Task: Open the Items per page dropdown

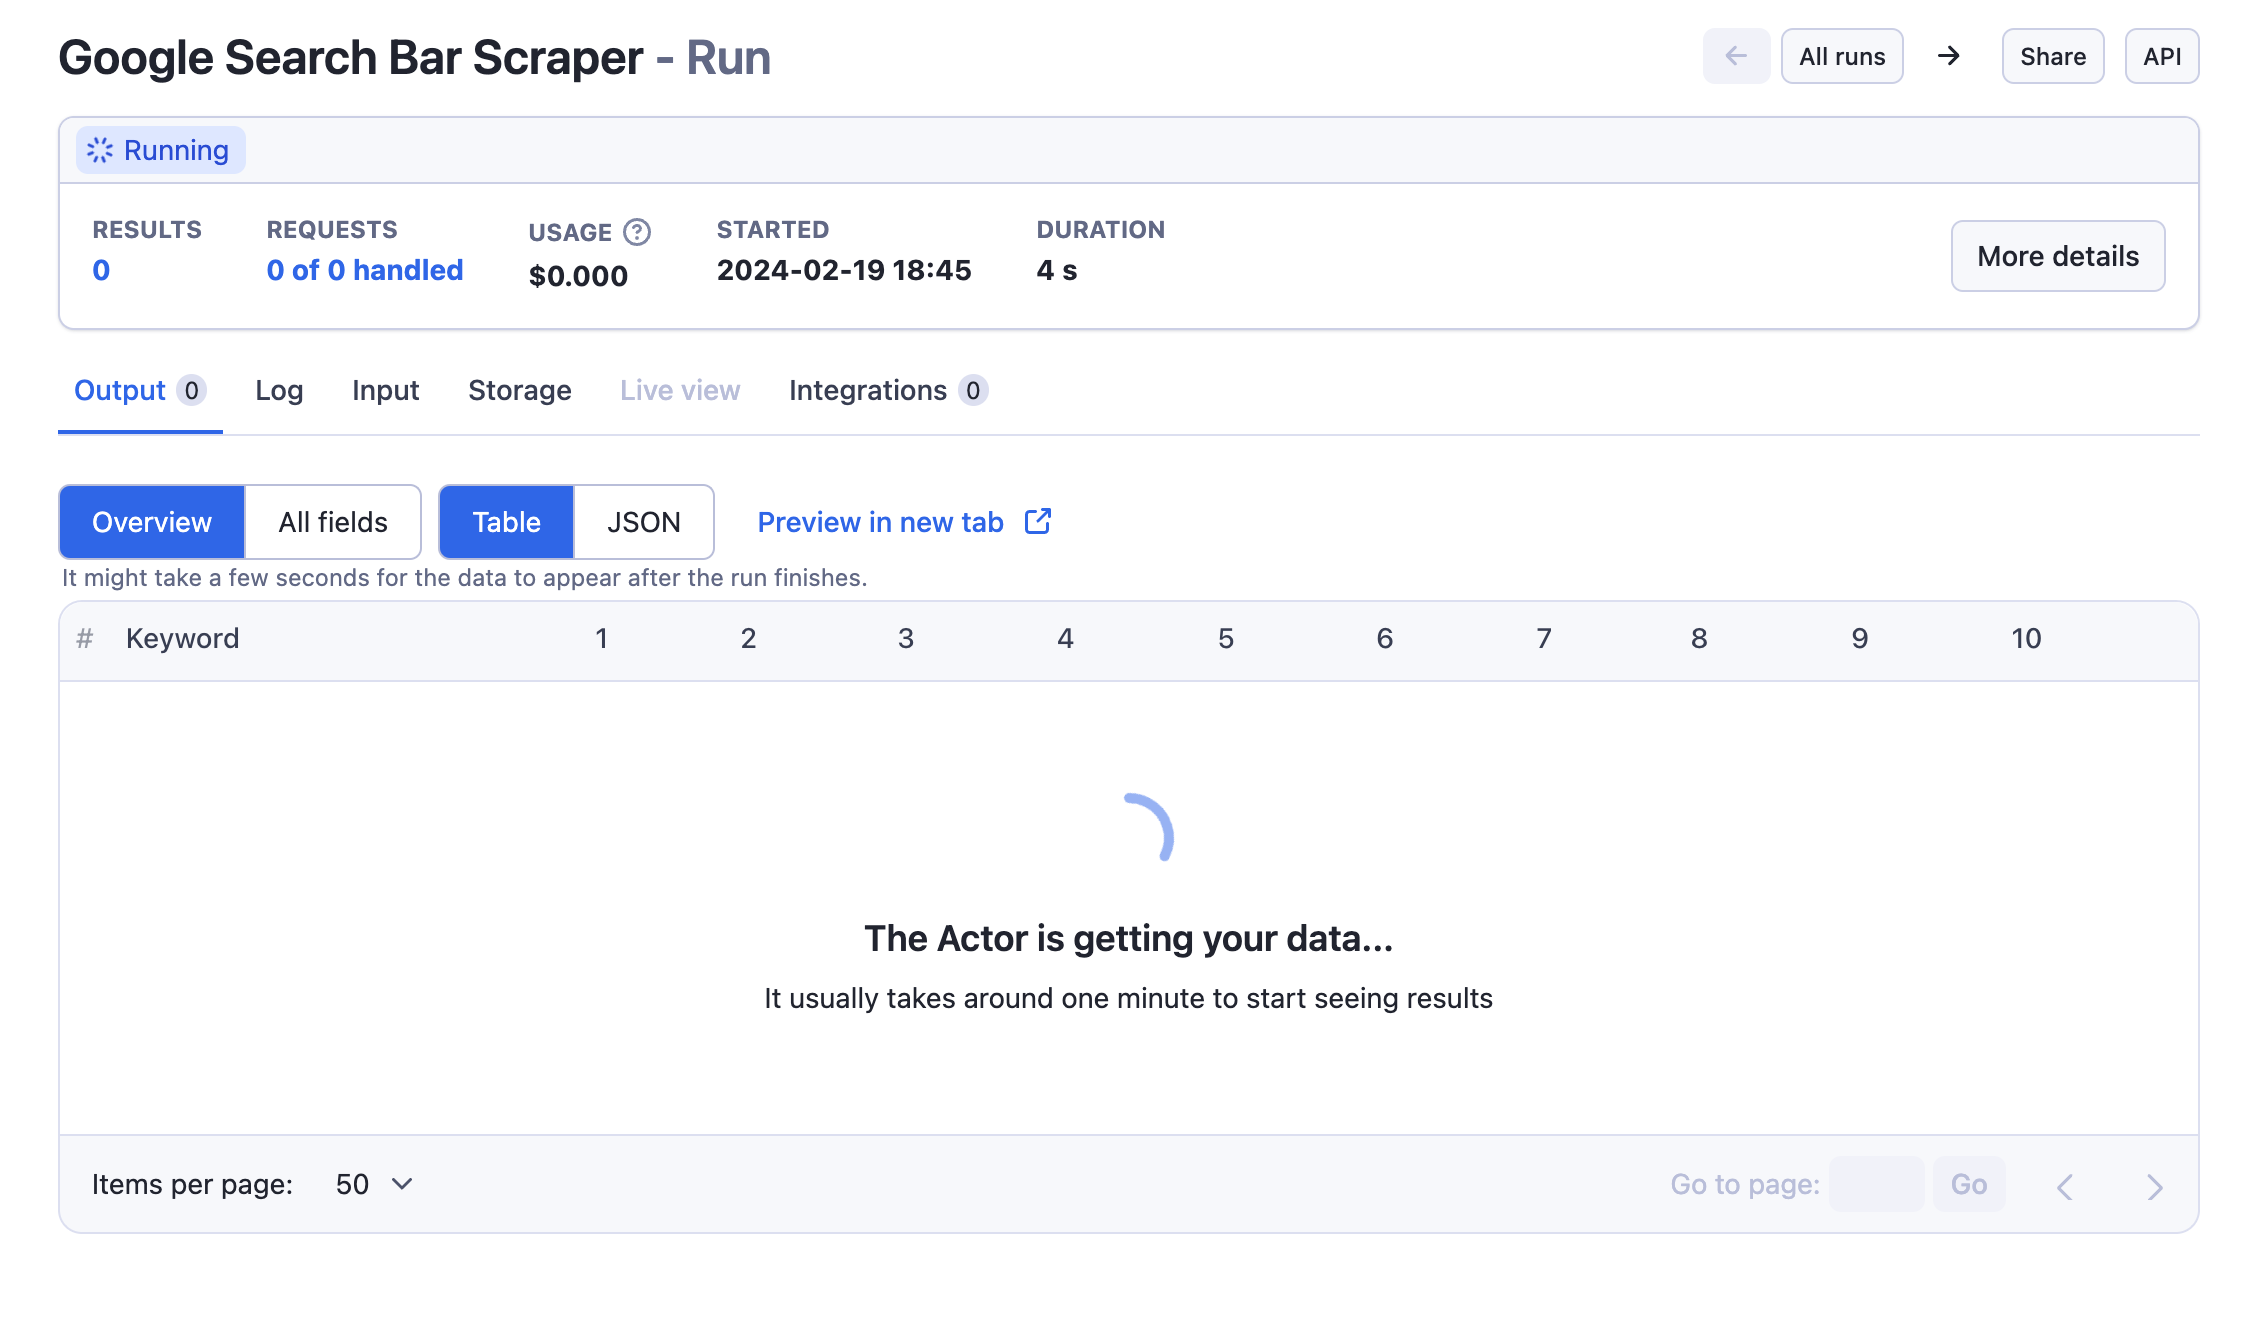Action: [373, 1184]
